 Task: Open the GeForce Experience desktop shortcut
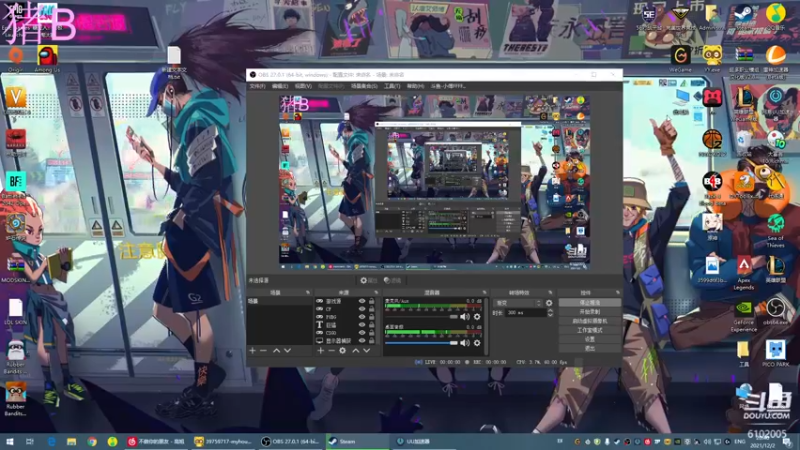click(x=744, y=315)
